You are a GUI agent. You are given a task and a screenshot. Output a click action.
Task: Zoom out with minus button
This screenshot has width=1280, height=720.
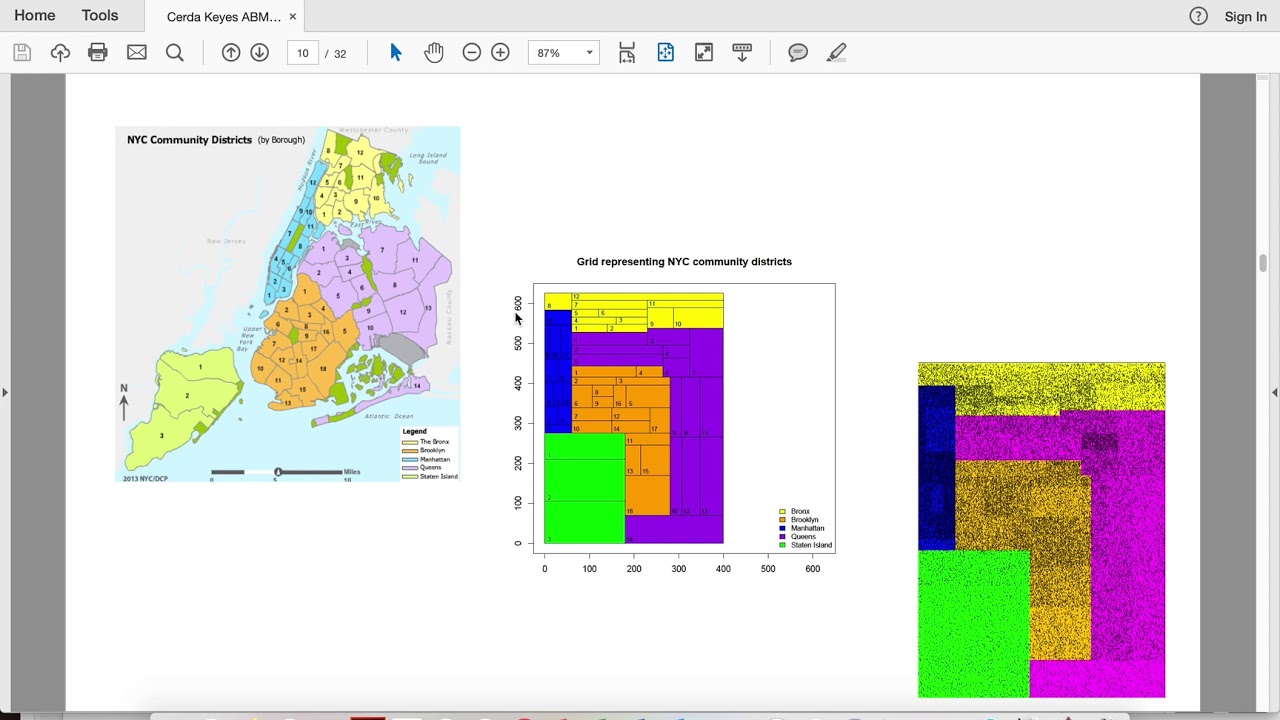472,53
